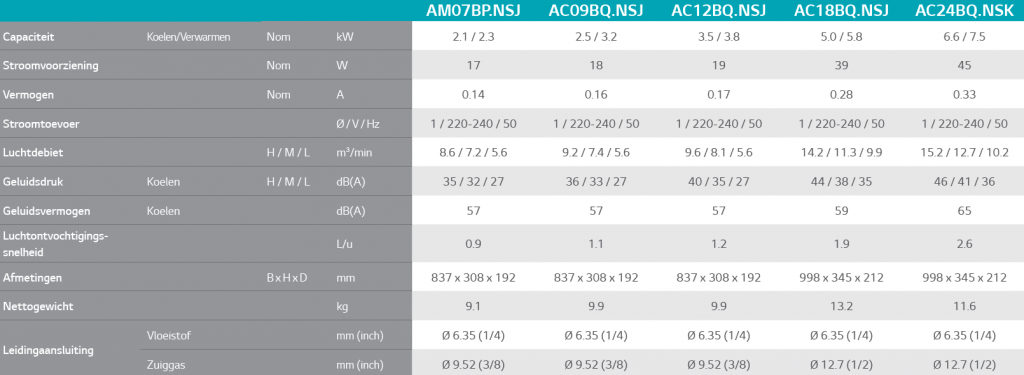
Task: Click the Geluidsdruk row label
Action: [33, 182]
